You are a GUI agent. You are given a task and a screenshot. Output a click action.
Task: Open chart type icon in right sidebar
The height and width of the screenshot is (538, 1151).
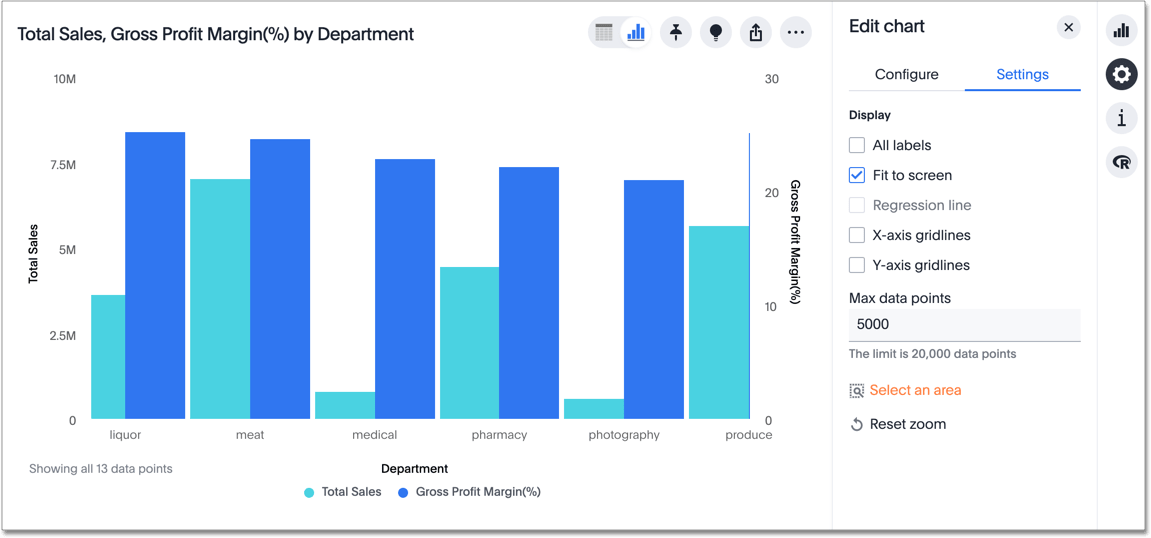point(1121,30)
